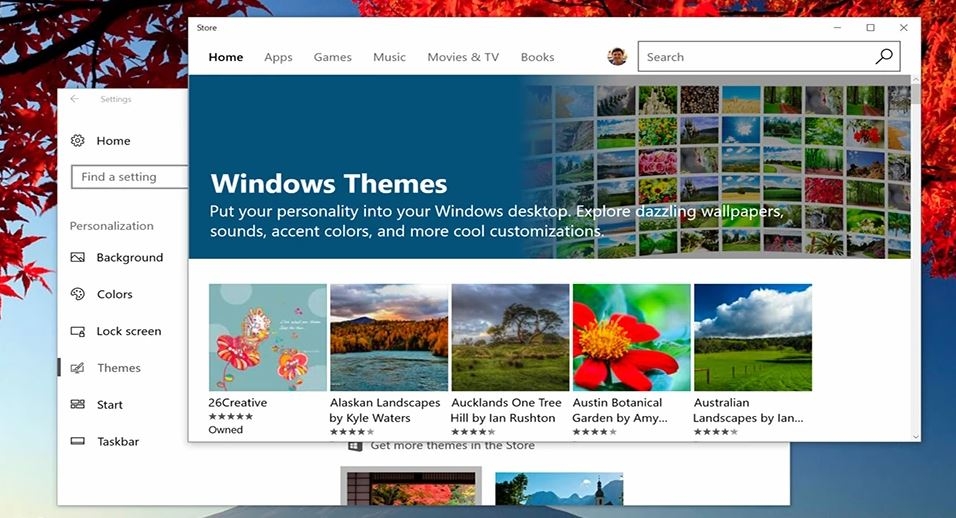Select the mountain church theme thumbnail in Settings
This screenshot has width=956, height=518.
(x=559, y=489)
